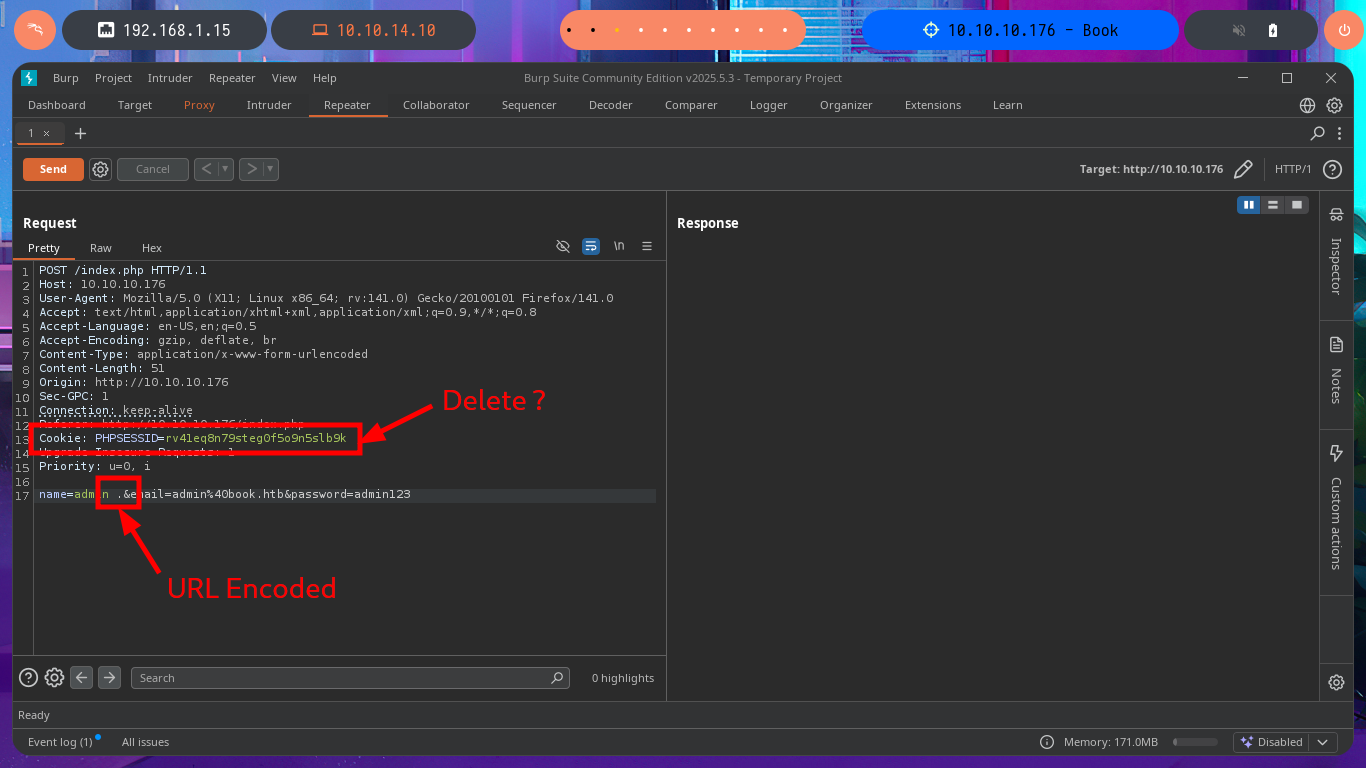1366x768 pixels.
Task: Switch to the Extensions tab
Action: pos(933,105)
